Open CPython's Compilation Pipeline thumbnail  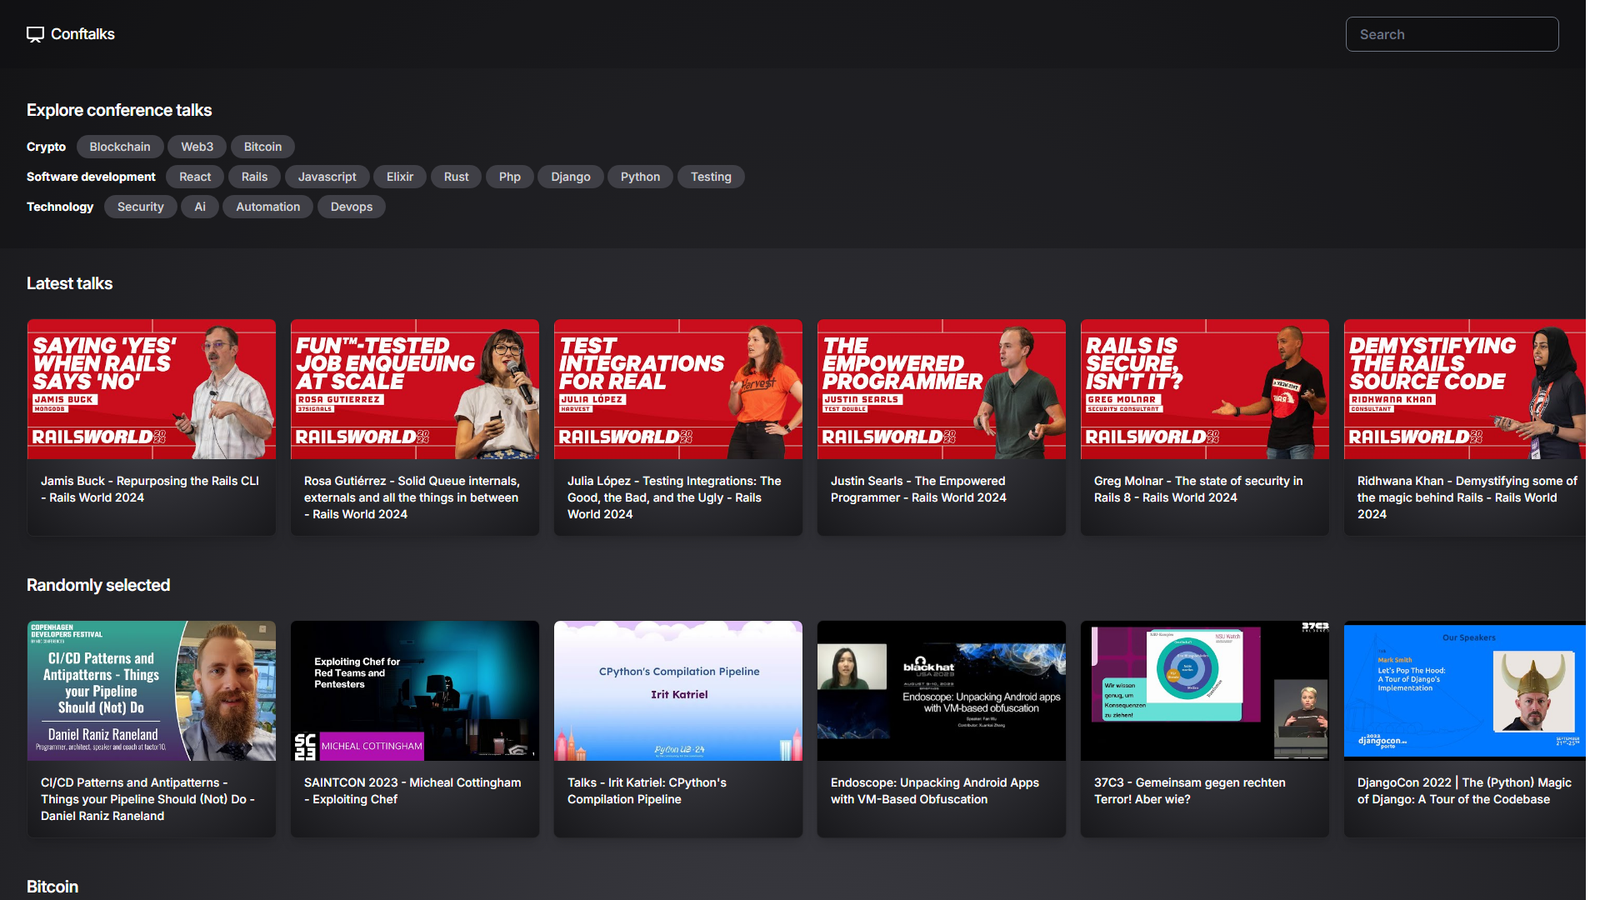pyautogui.click(x=678, y=691)
